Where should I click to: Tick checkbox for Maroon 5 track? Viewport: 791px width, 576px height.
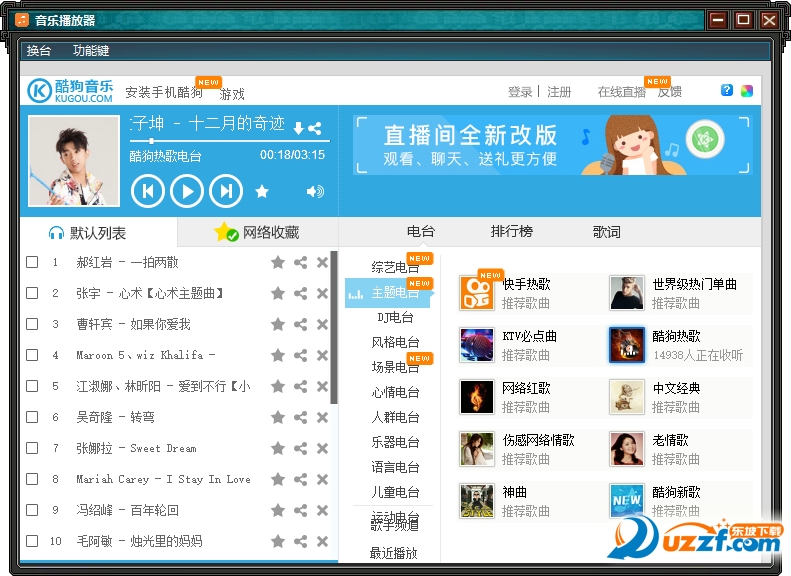click(32, 355)
